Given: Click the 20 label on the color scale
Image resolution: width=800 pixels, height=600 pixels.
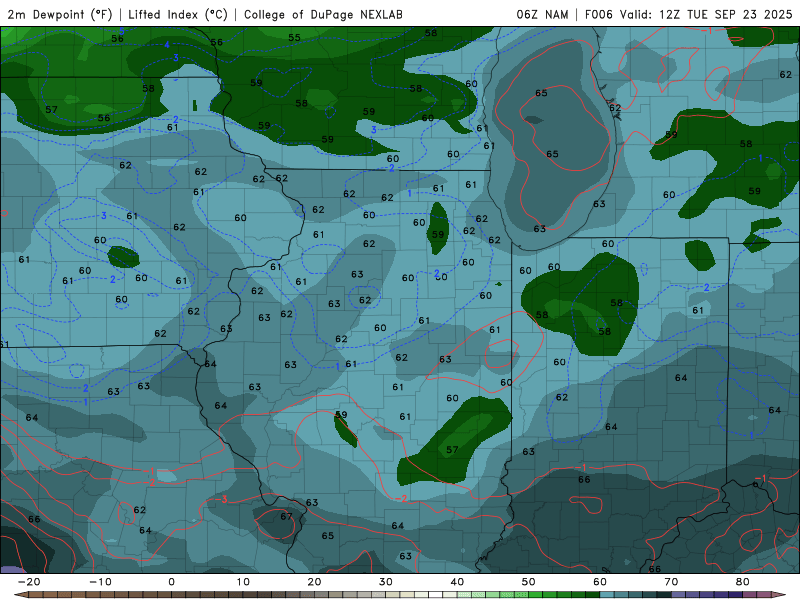Looking at the screenshot, I should 314,582.
